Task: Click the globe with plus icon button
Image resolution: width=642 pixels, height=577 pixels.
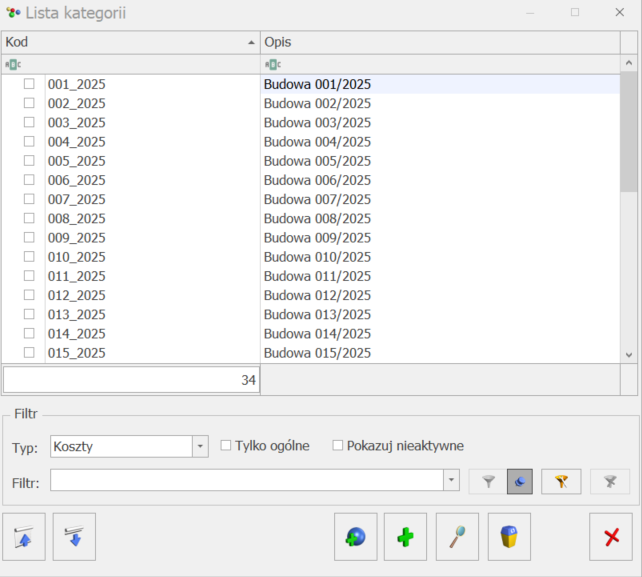Action: (355, 536)
